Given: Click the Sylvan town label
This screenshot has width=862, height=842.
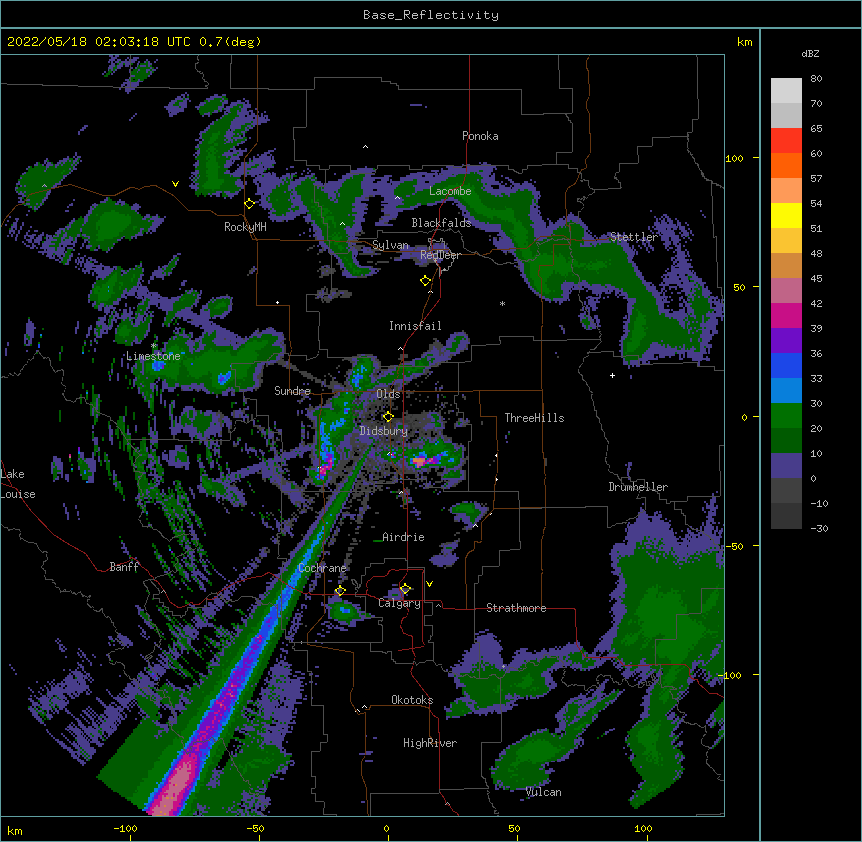Looking at the screenshot, I should click(390, 245).
